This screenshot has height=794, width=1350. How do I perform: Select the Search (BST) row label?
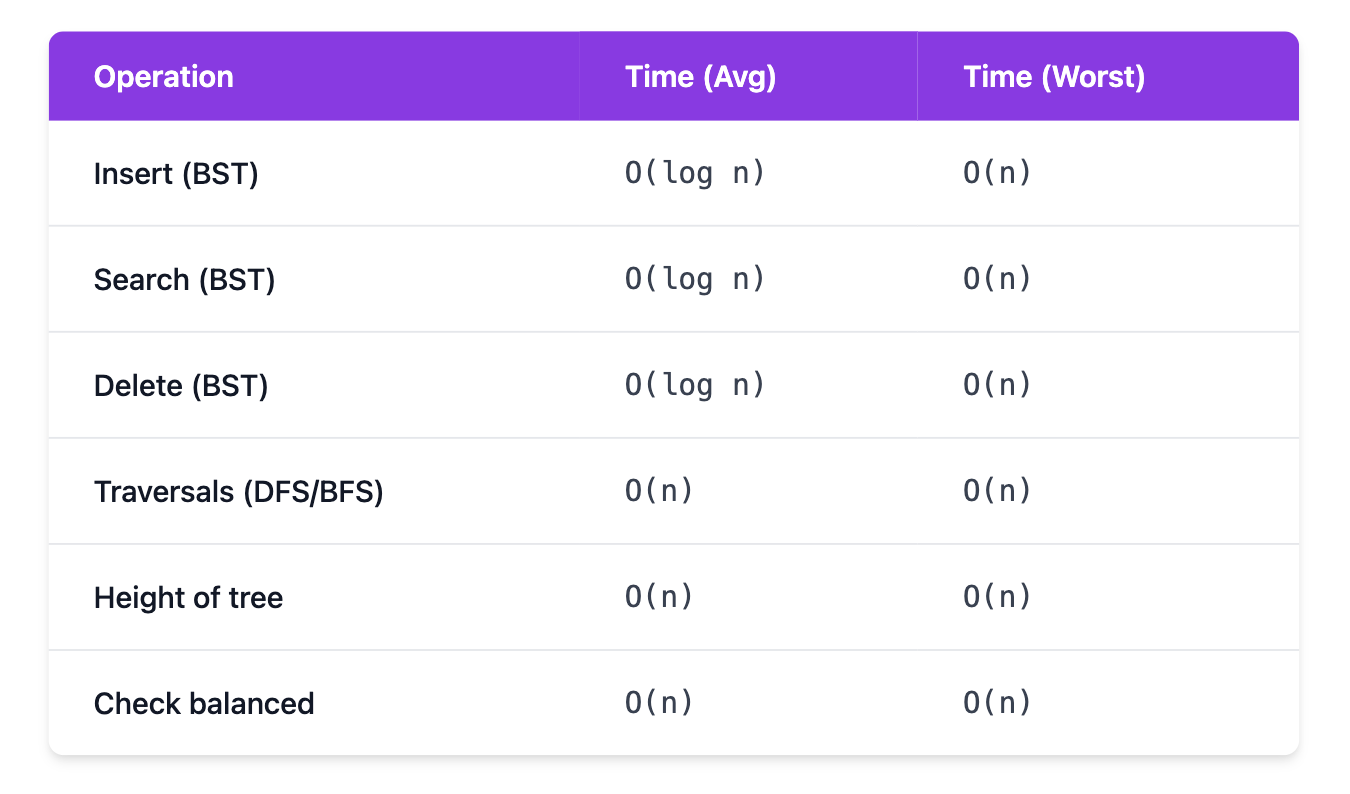tap(184, 280)
